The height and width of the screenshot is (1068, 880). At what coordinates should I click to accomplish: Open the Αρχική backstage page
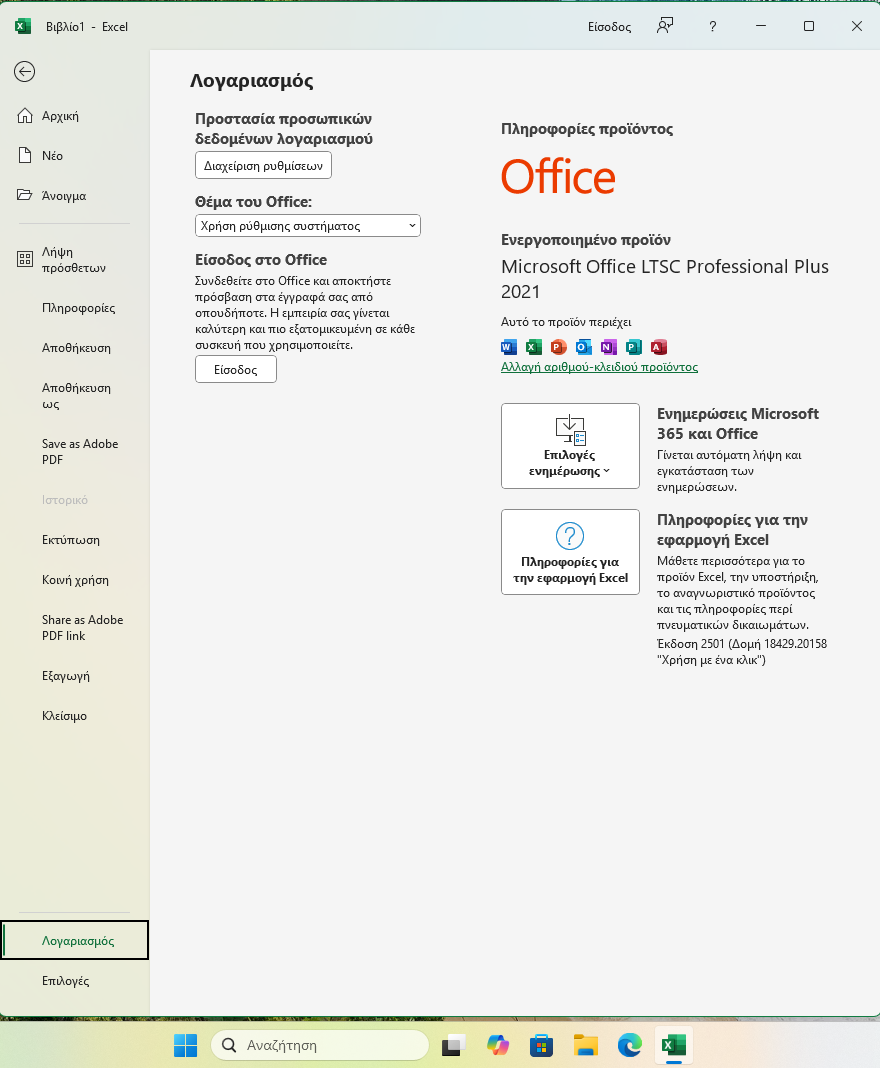[x=74, y=116]
